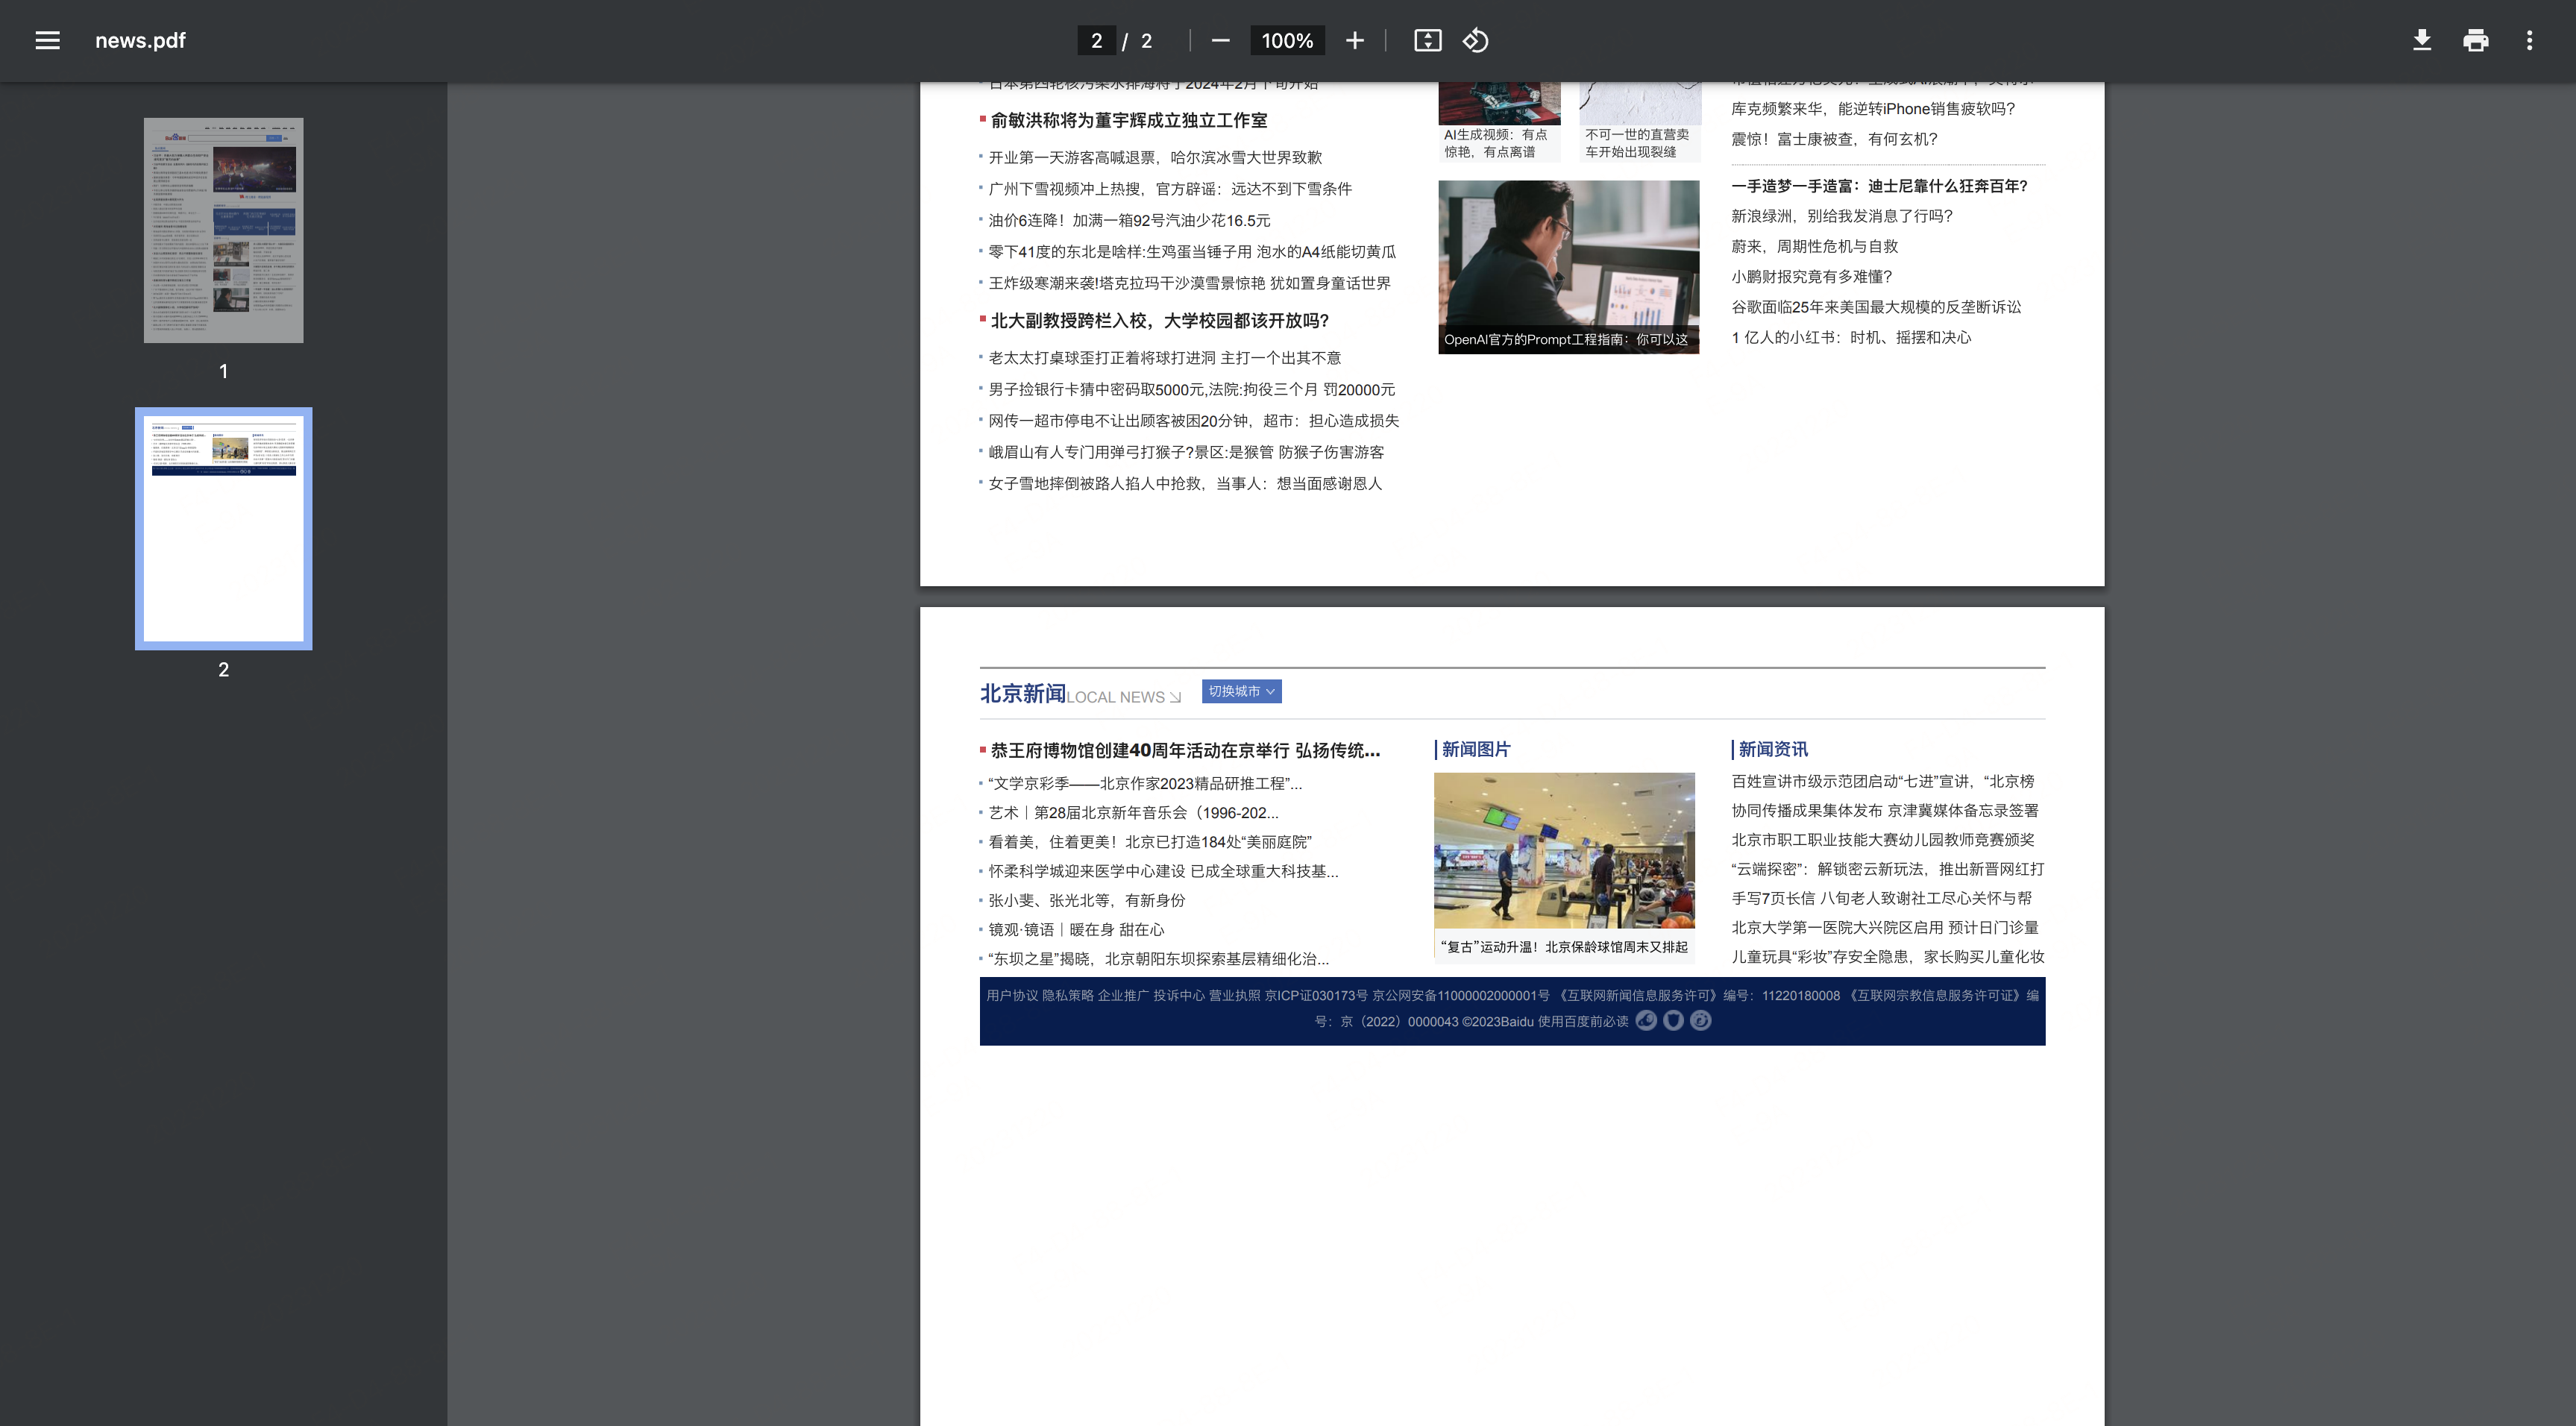Click the 新闻资讯 section title
2576x1426 pixels.
pyautogui.click(x=1772, y=749)
